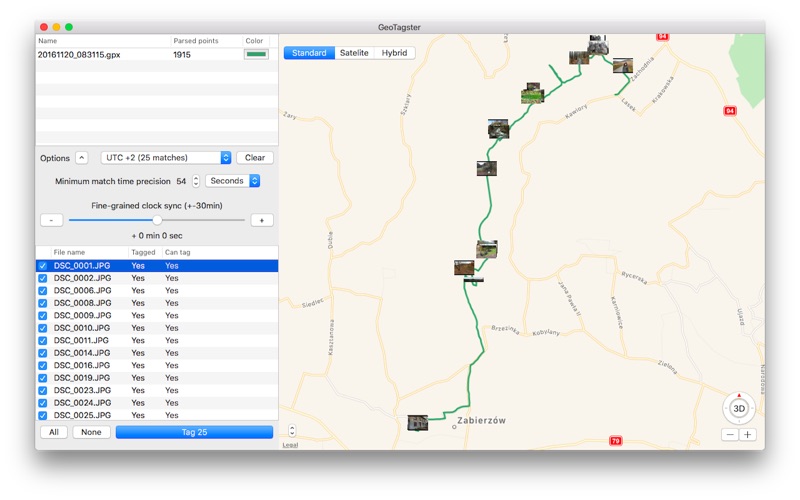Image resolution: width=800 pixels, height=500 pixels.
Task: Toggle checkbox for DSC_0010.JPG
Action: pyautogui.click(x=43, y=328)
